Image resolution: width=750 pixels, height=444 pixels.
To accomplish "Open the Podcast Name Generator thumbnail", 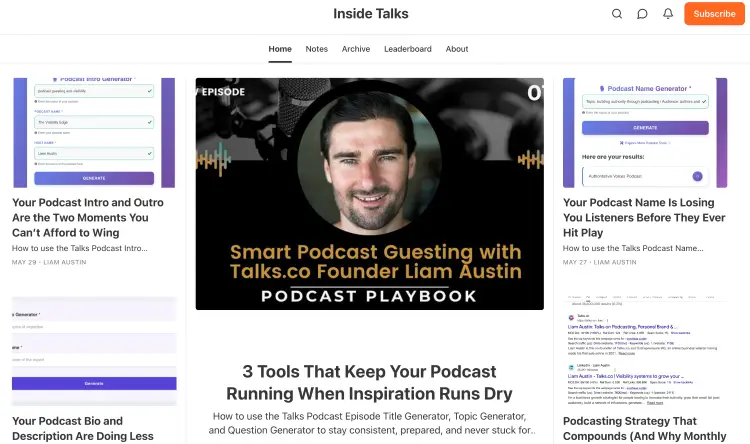I will 645,133.
